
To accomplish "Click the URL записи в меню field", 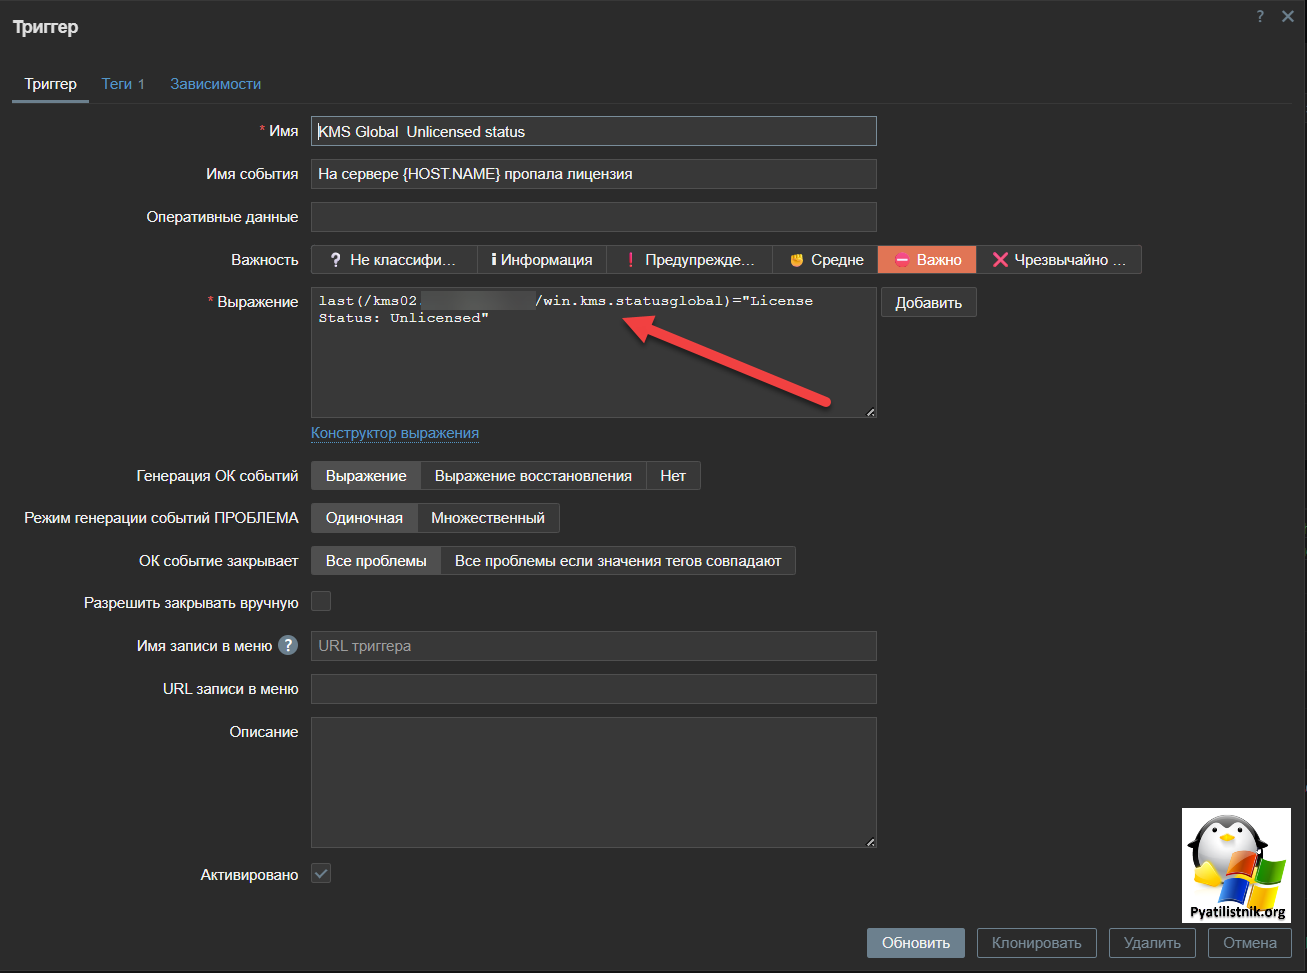I will (x=593, y=689).
